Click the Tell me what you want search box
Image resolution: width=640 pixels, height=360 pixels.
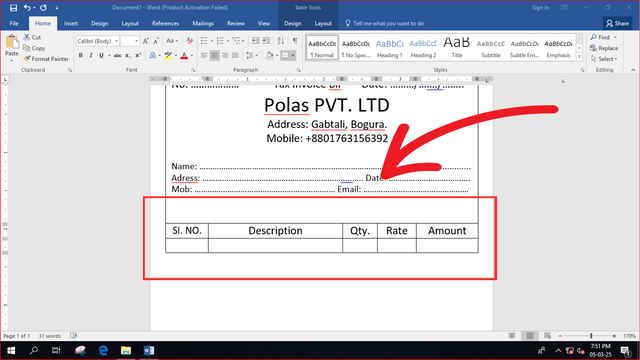pos(384,23)
